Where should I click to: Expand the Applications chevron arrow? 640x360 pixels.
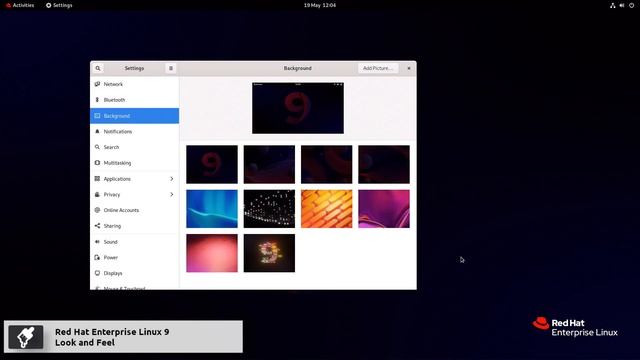(x=171, y=179)
